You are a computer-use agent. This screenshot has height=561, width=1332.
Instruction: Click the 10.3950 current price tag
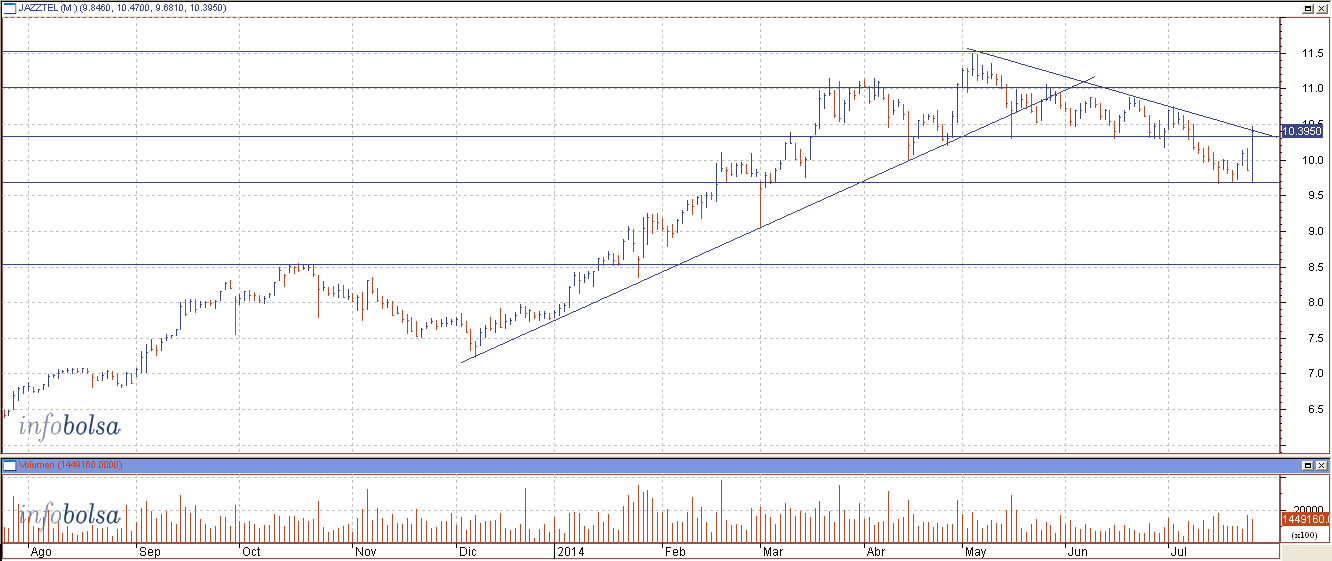click(1301, 131)
